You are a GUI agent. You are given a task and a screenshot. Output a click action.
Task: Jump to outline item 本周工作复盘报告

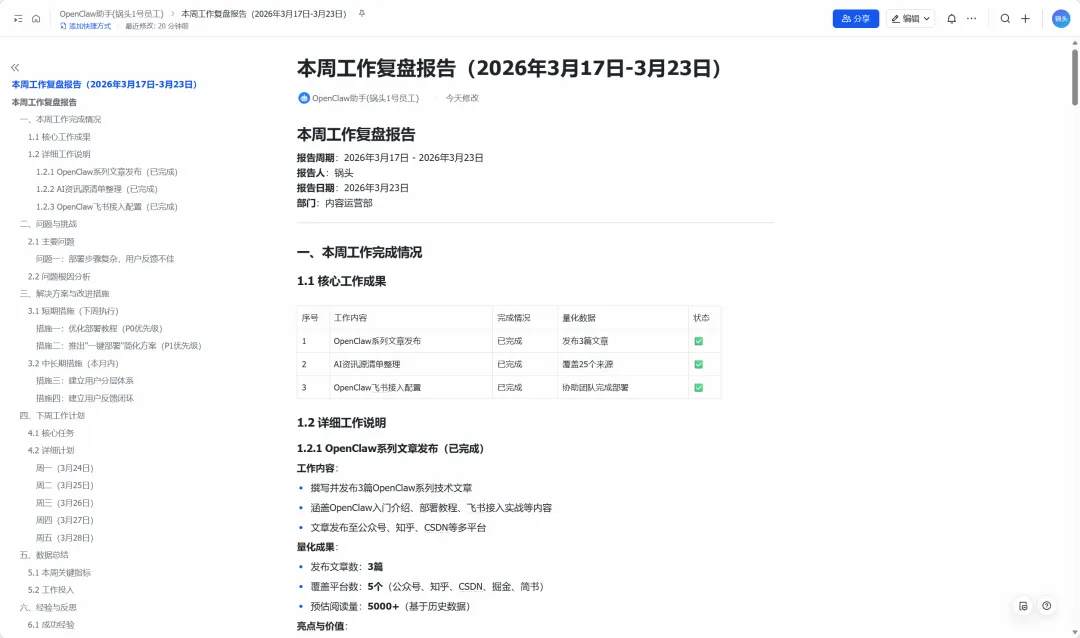click(44, 102)
